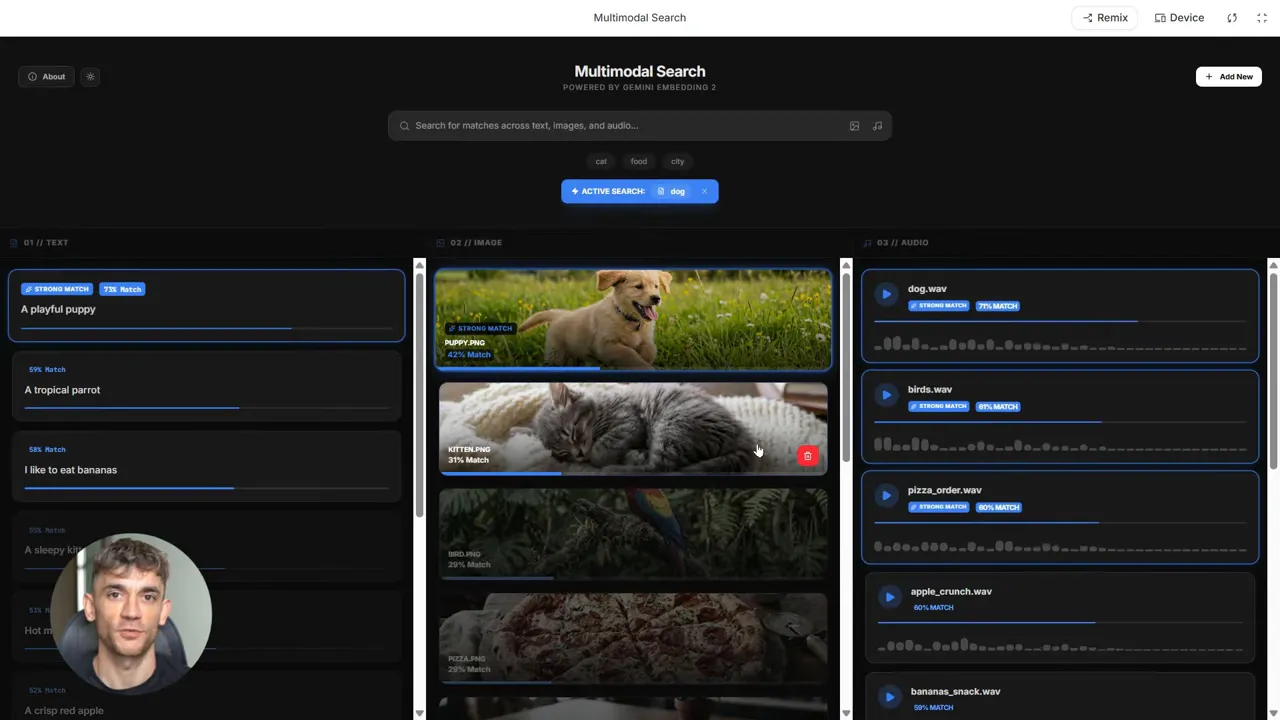
Task: Play the bananas_snack.wav audio clip
Action: tap(889, 697)
